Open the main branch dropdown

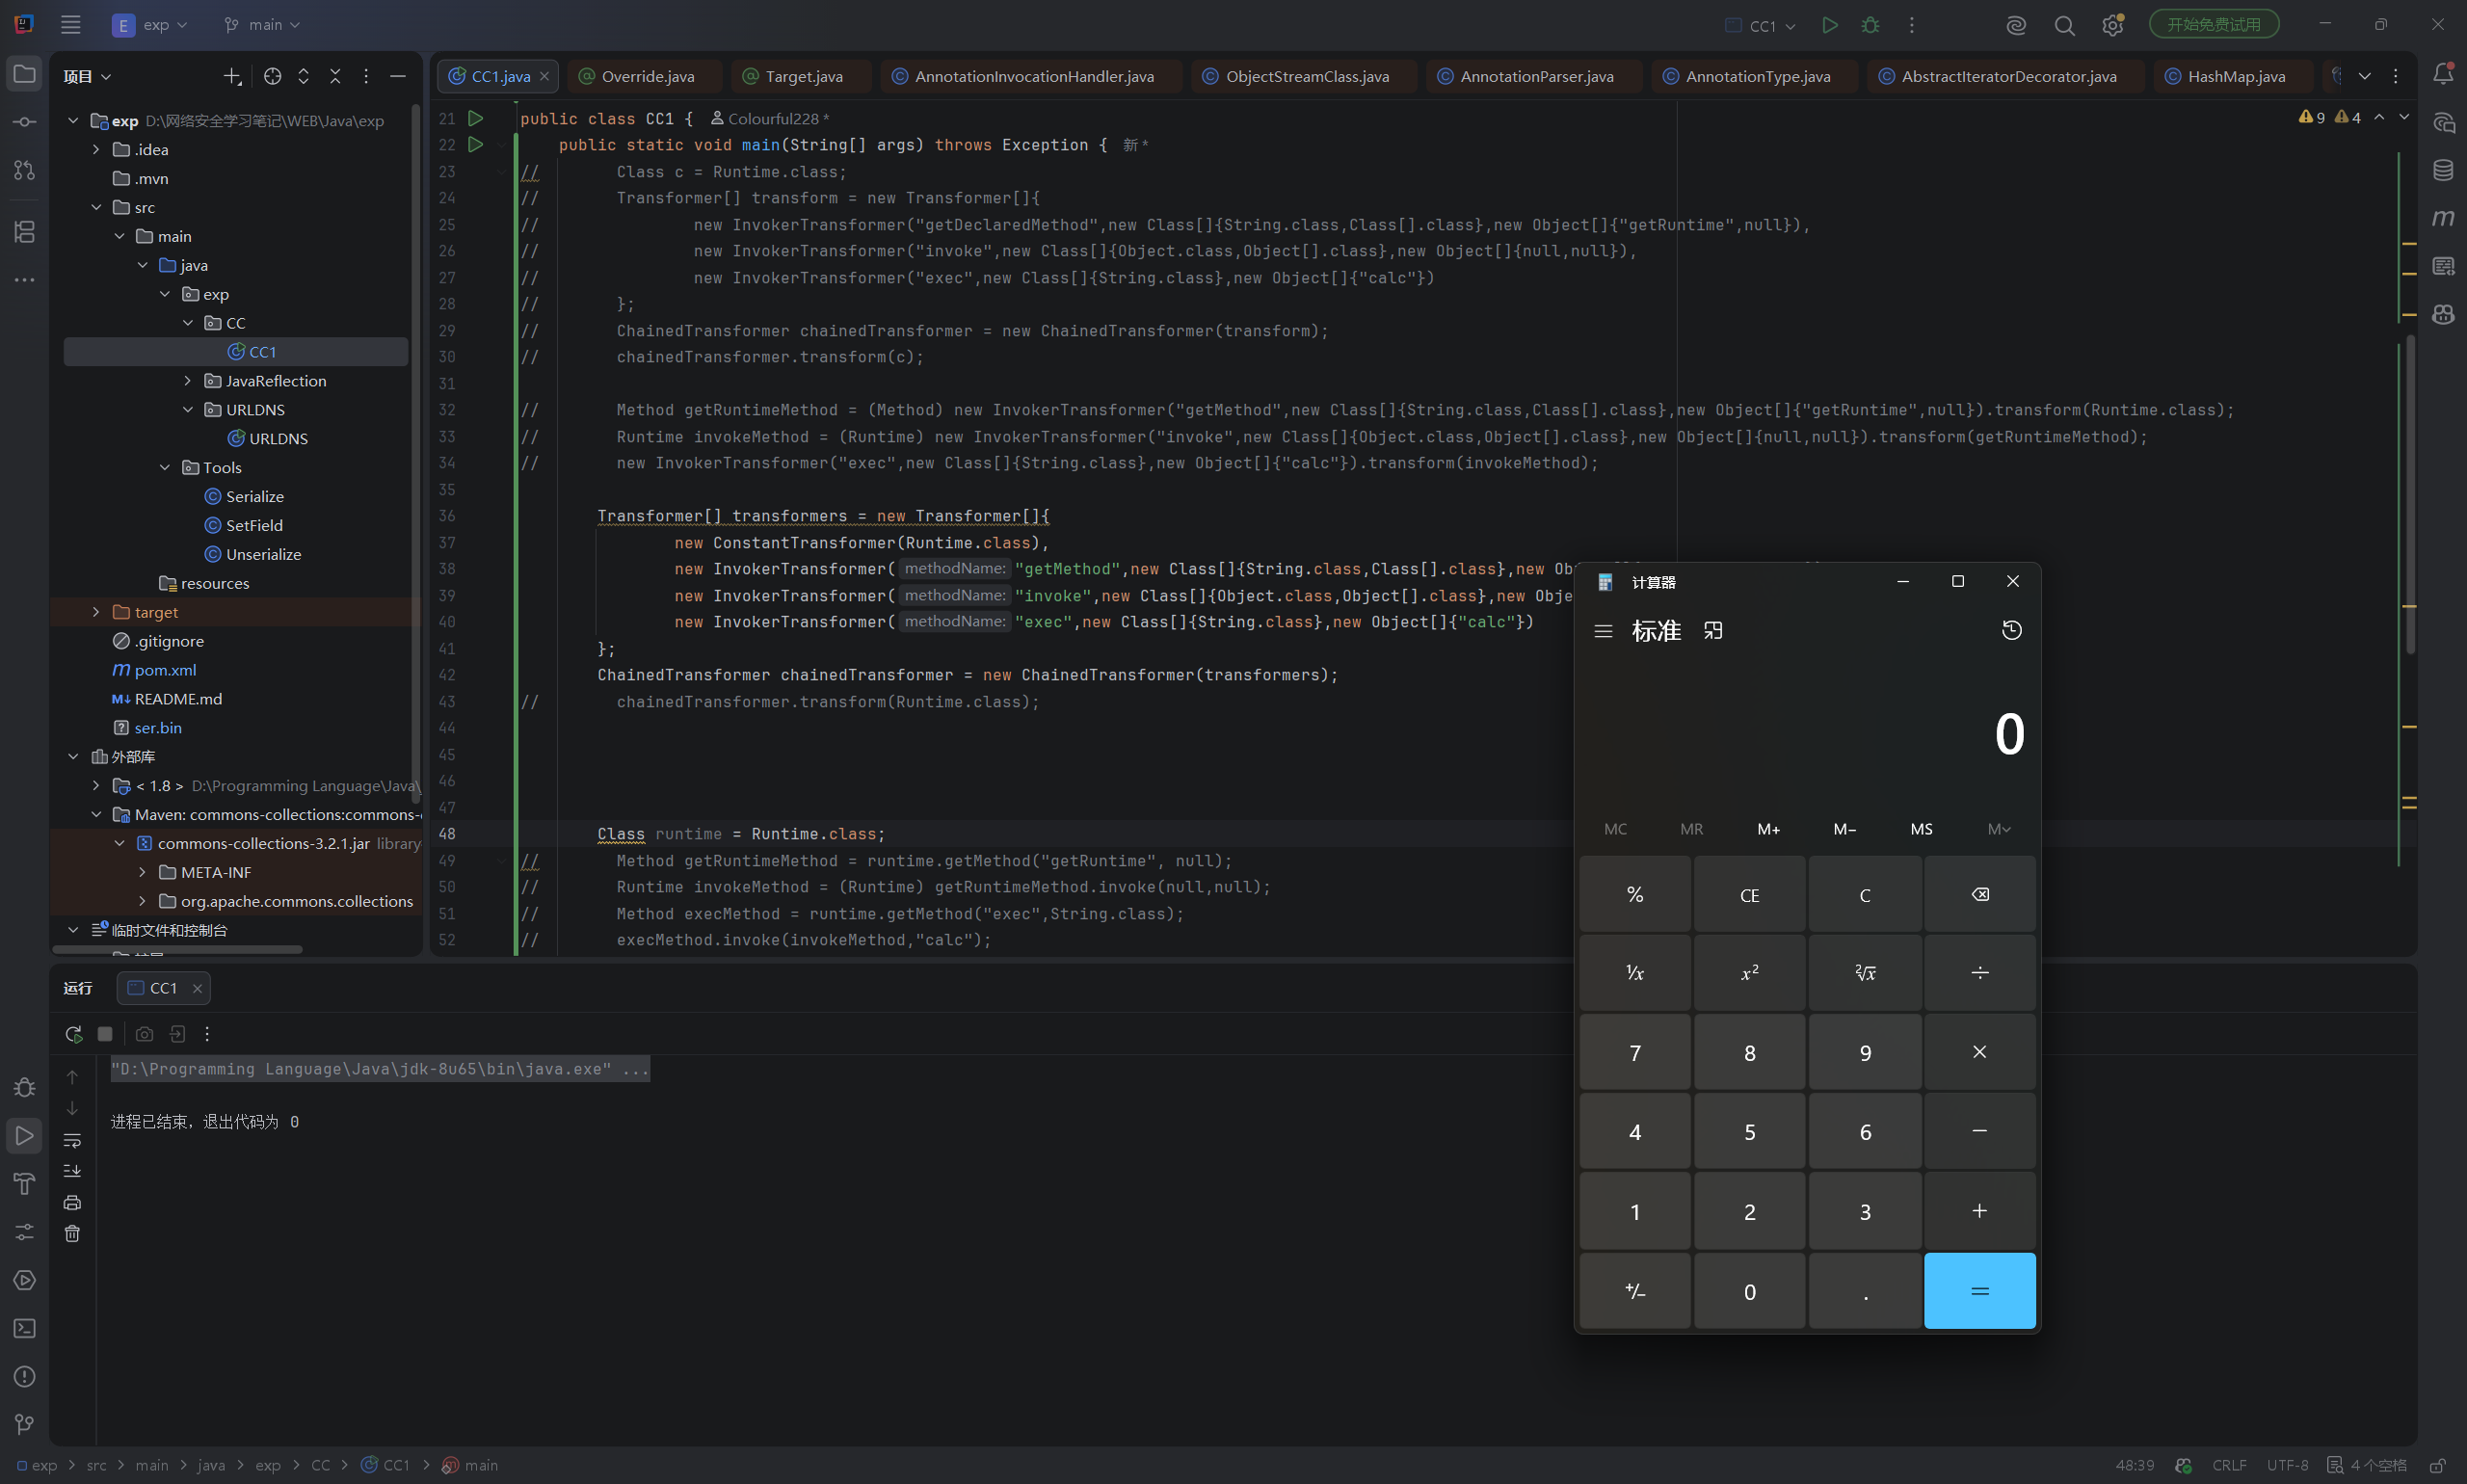pos(261,25)
